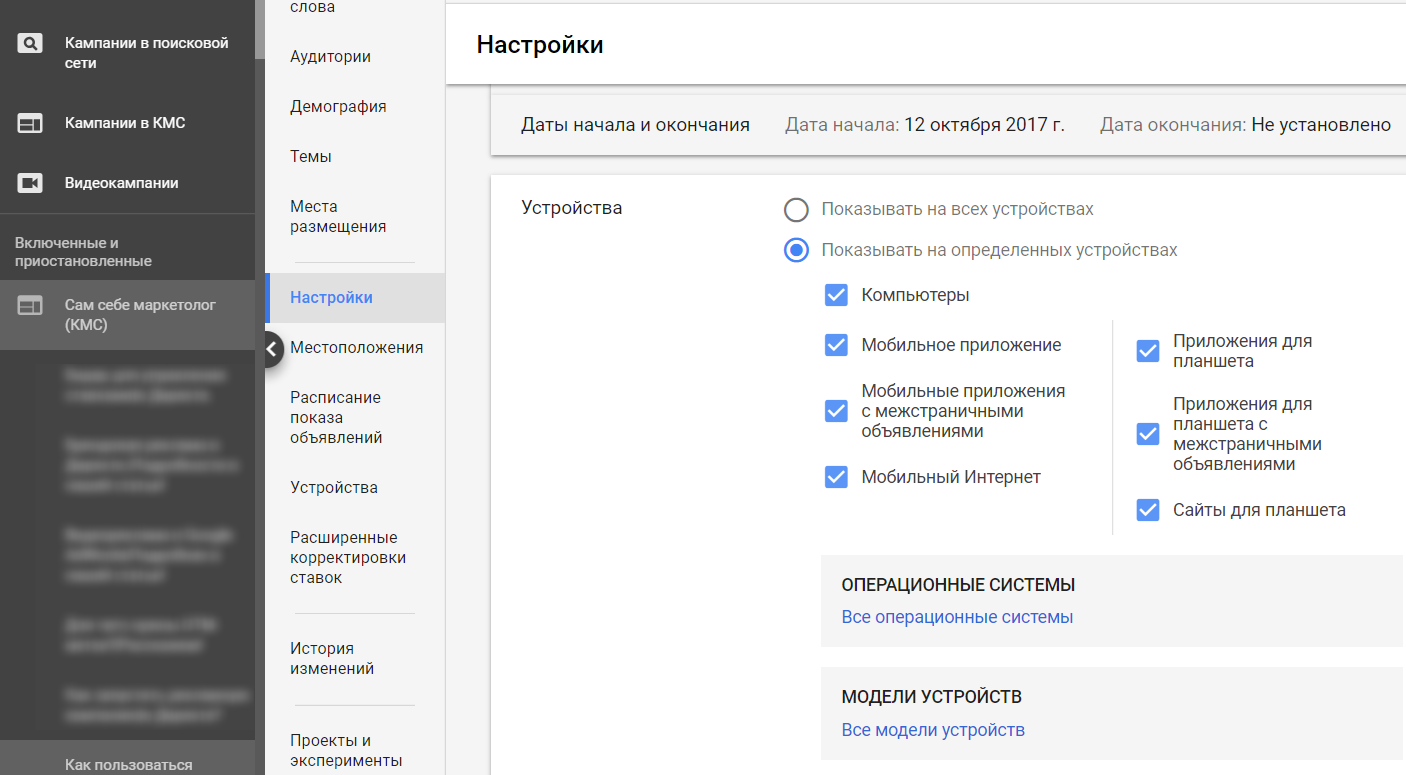Toggle the Приложения для планшета checkbox
1406x775 pixels.
(x=1147, y=351)
